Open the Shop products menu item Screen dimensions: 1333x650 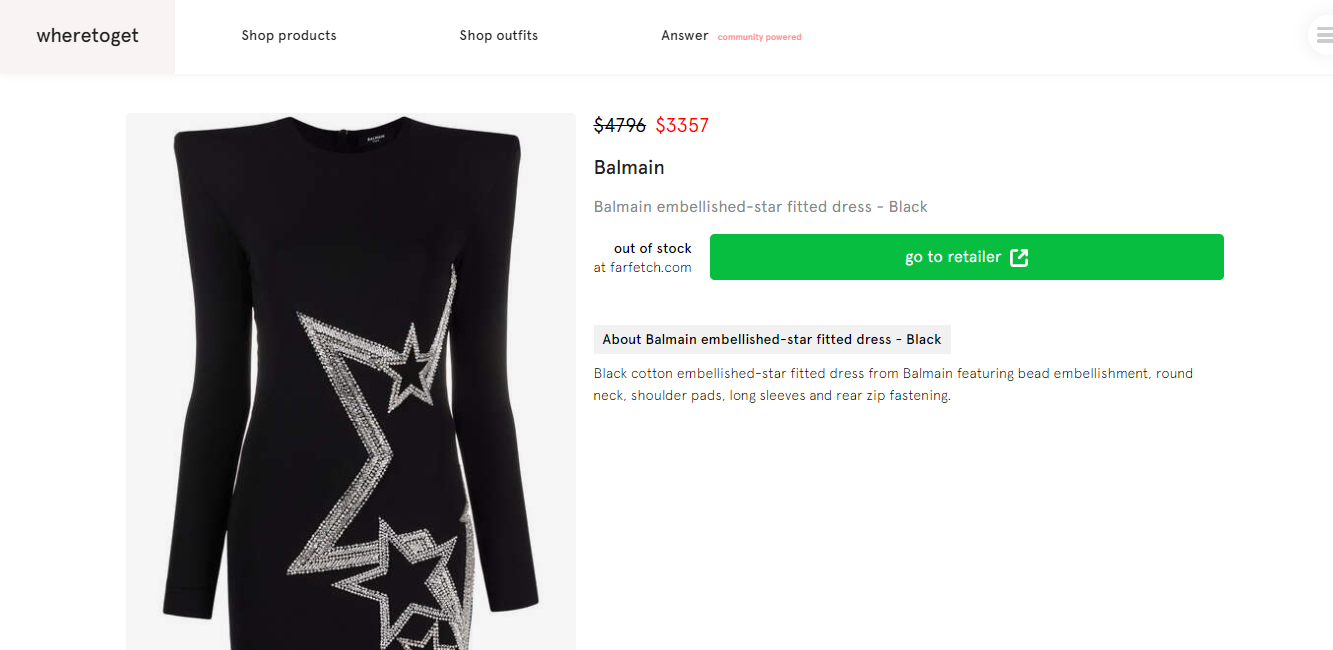click(289, 36)
